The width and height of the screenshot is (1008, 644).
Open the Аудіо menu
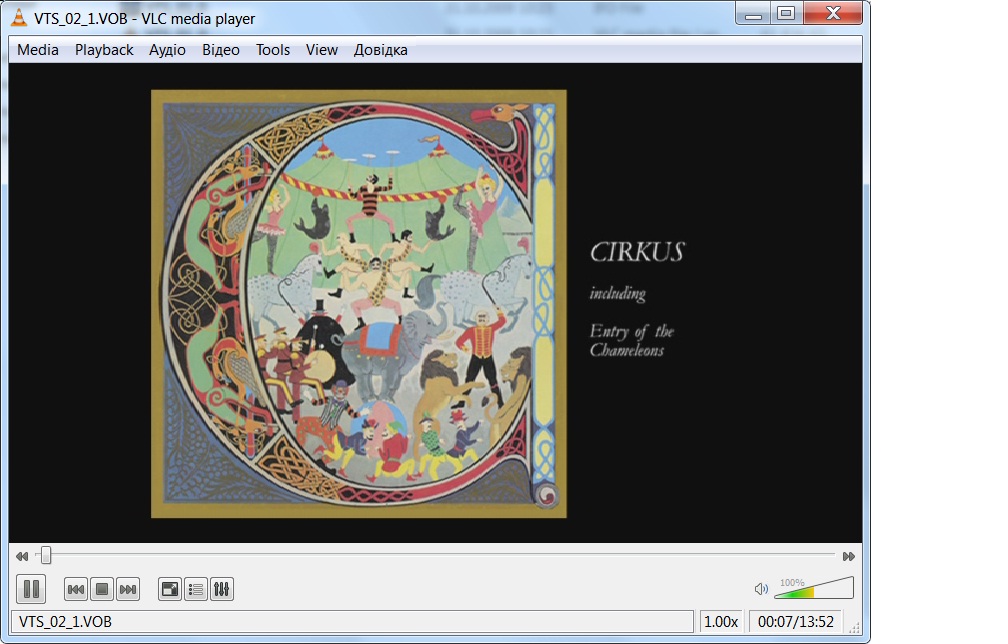coord(167,49)
